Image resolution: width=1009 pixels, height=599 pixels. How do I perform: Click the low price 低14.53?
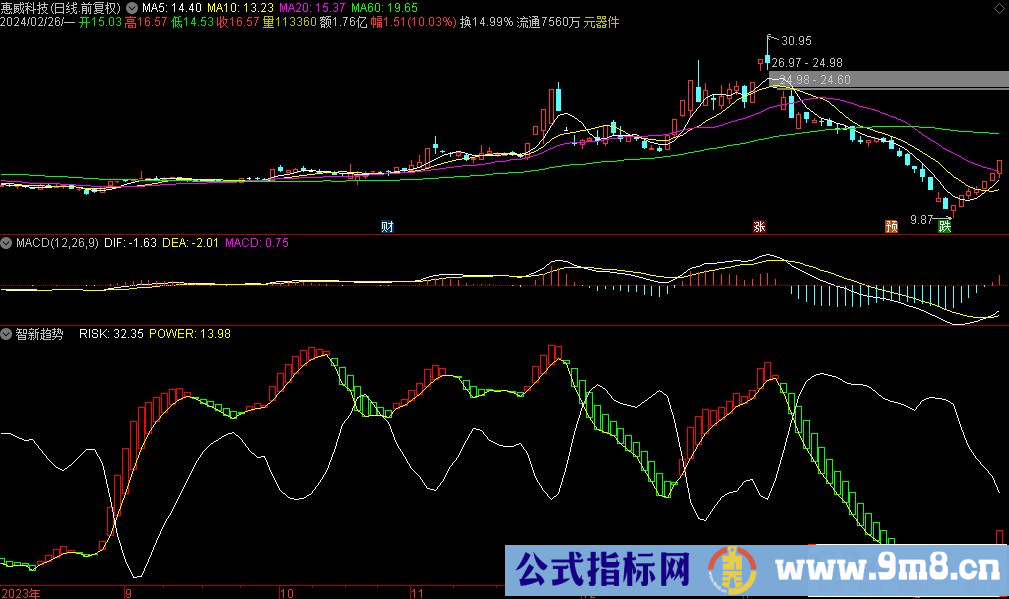[x=192, y=23]
